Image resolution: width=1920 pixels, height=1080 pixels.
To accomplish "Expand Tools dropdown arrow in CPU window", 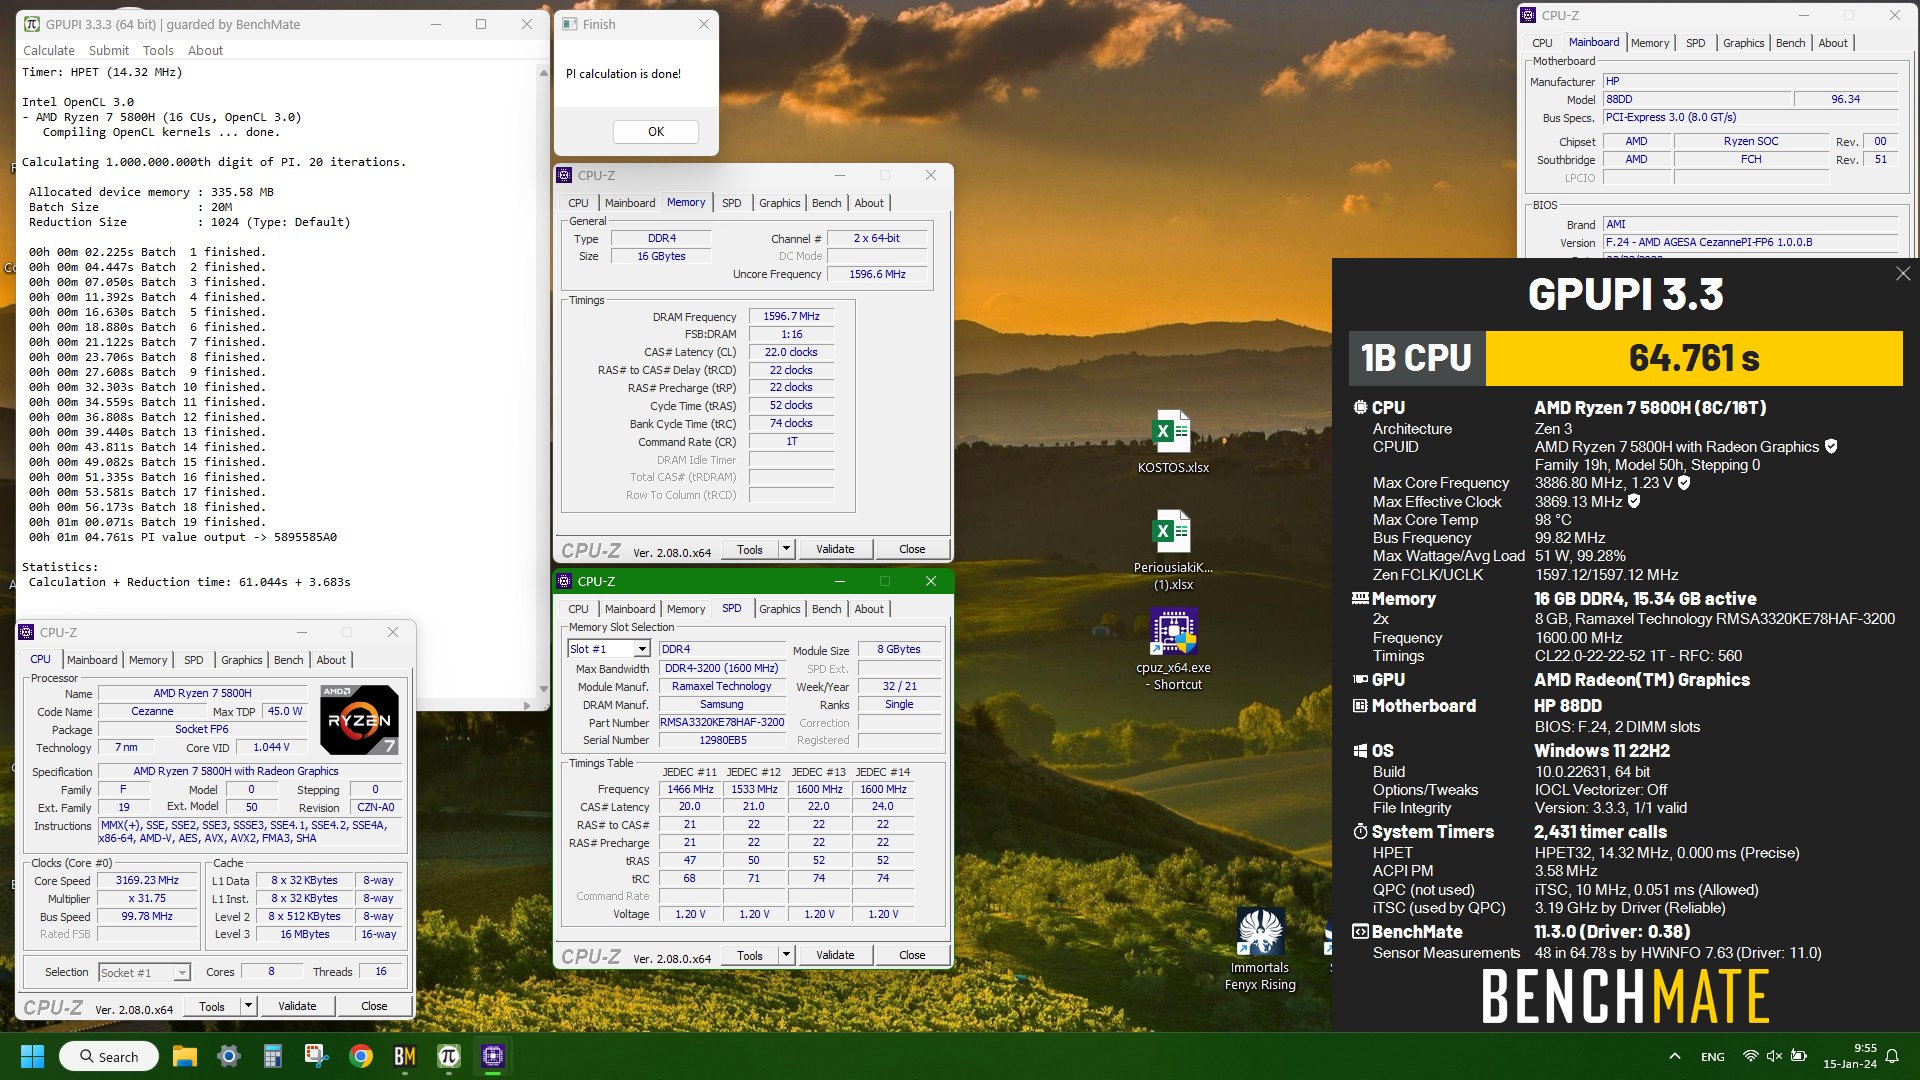I will [x=248, y=1006].
